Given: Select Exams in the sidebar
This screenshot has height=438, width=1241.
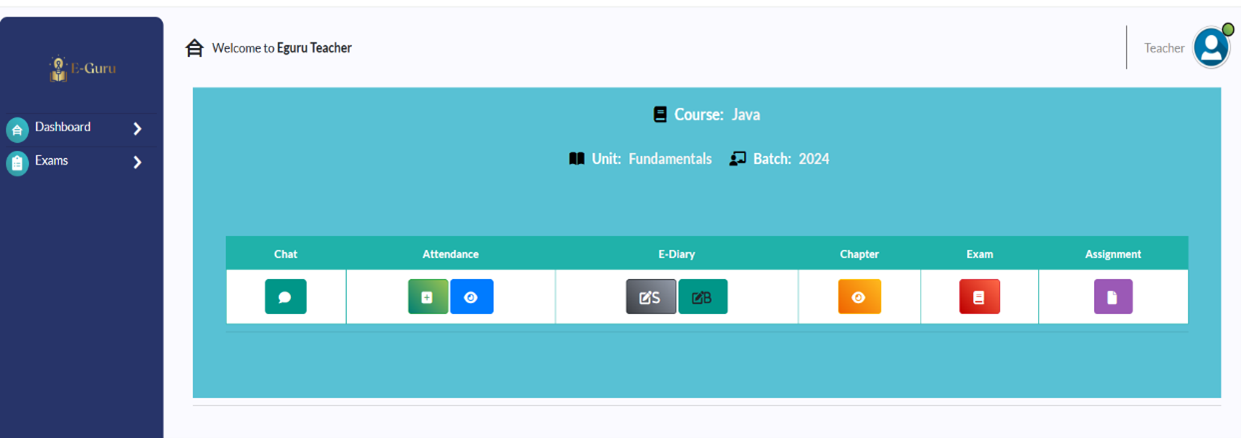Looking at the screenshot, I should coord(52,161).
